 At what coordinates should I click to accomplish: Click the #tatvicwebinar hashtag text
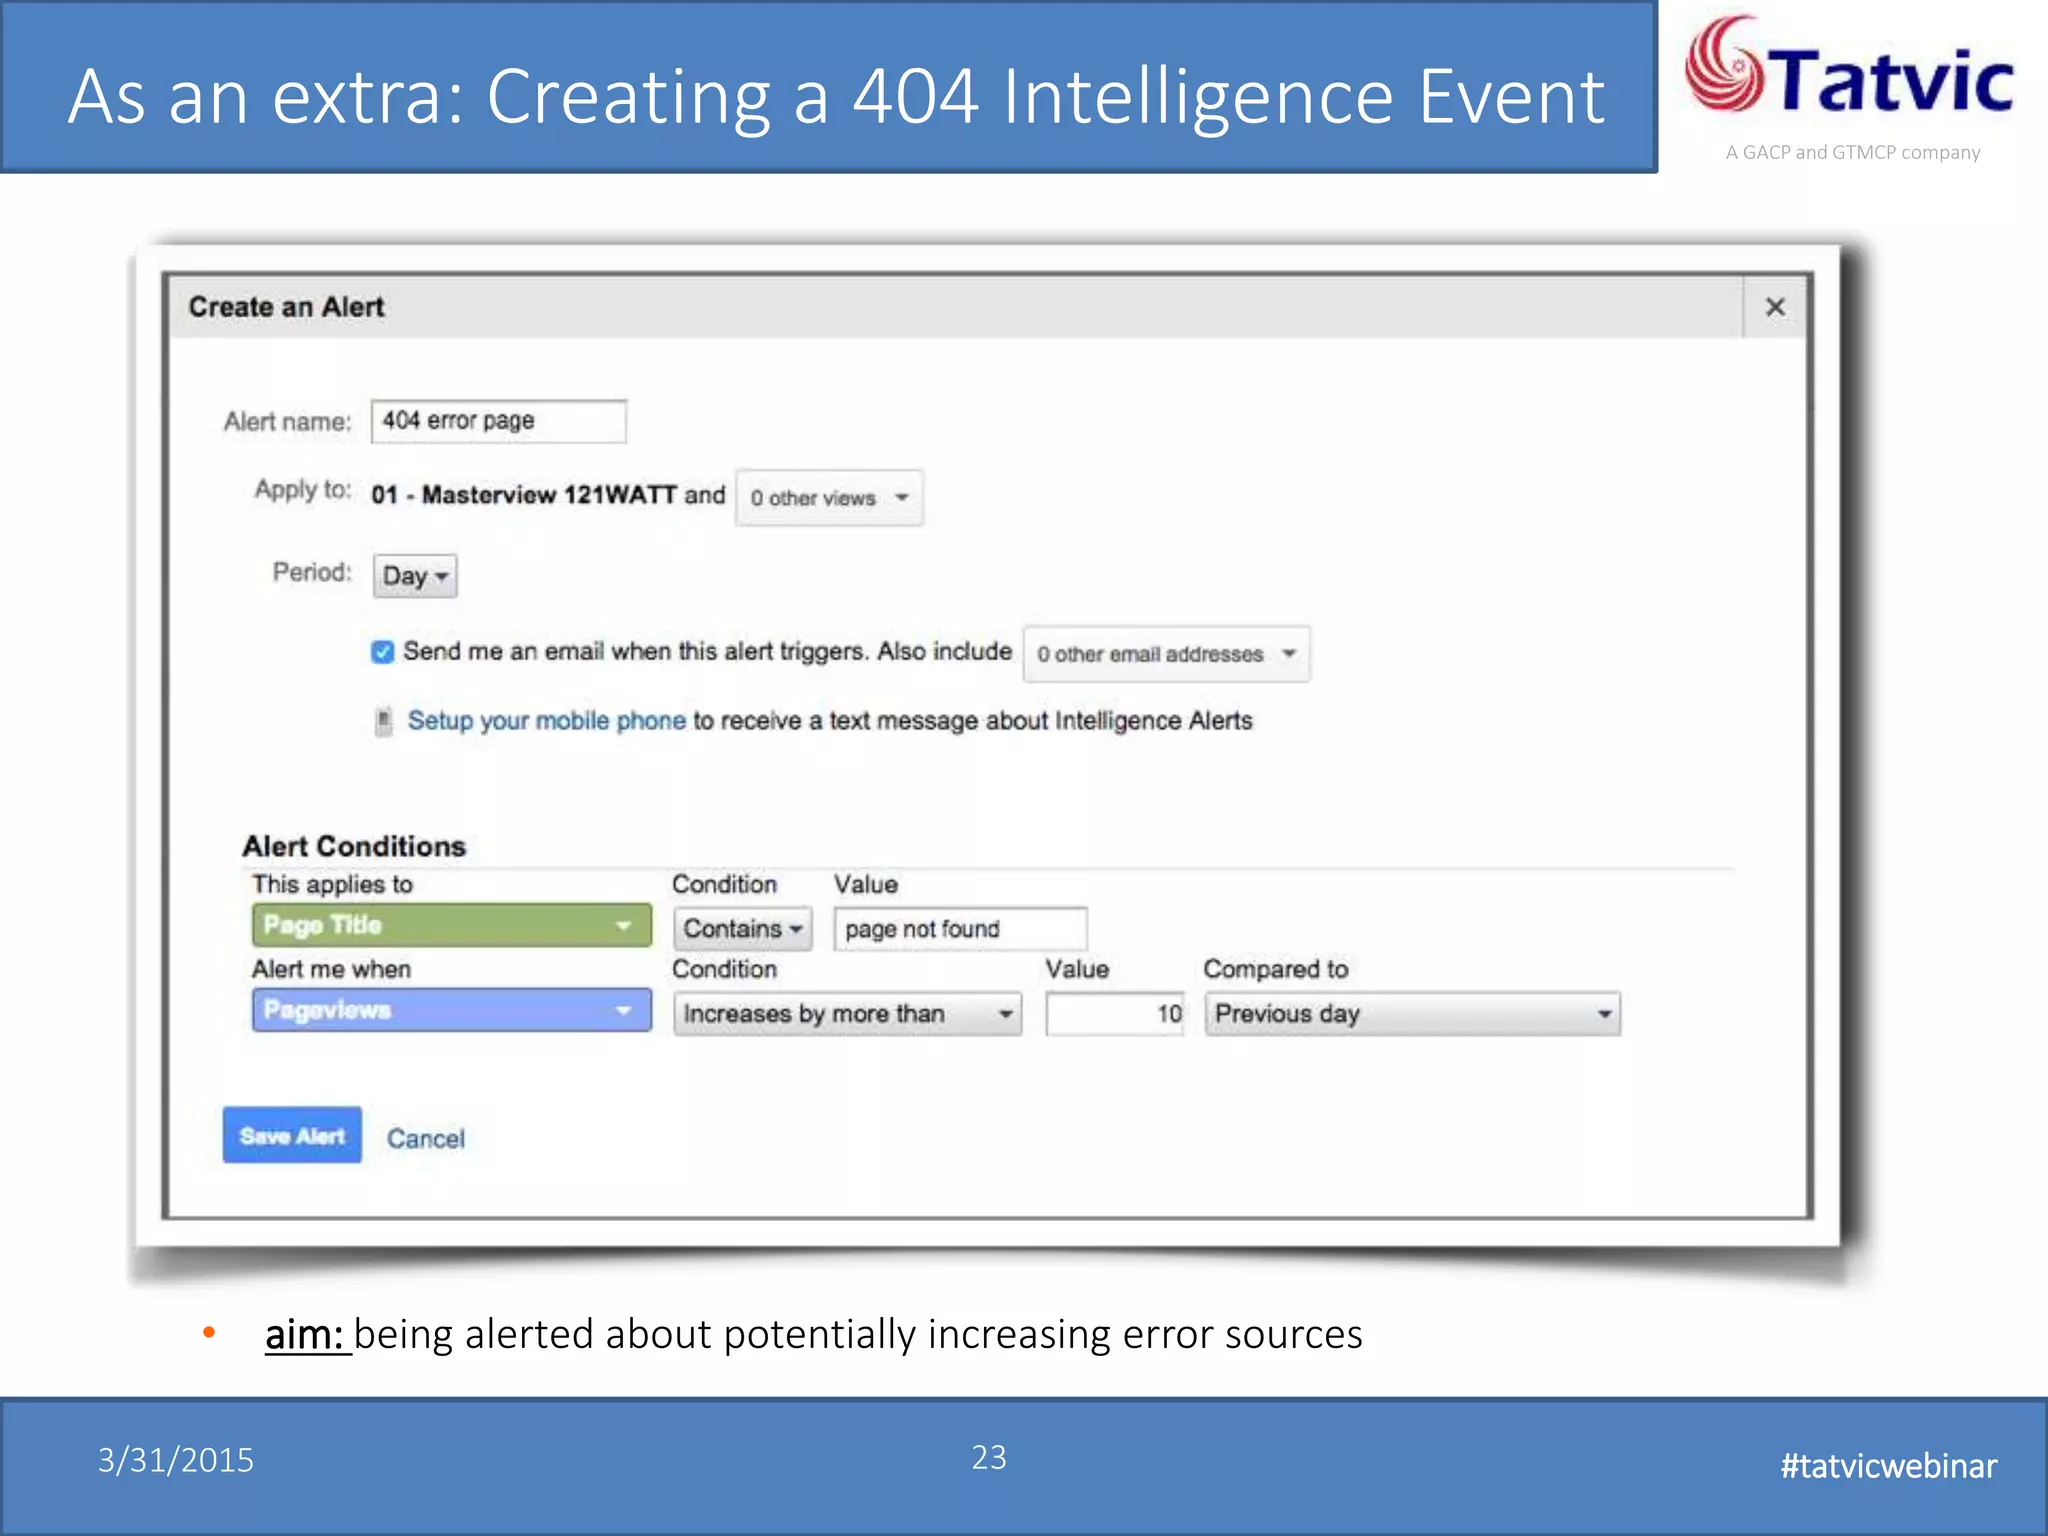[x=1888, y=1466]
